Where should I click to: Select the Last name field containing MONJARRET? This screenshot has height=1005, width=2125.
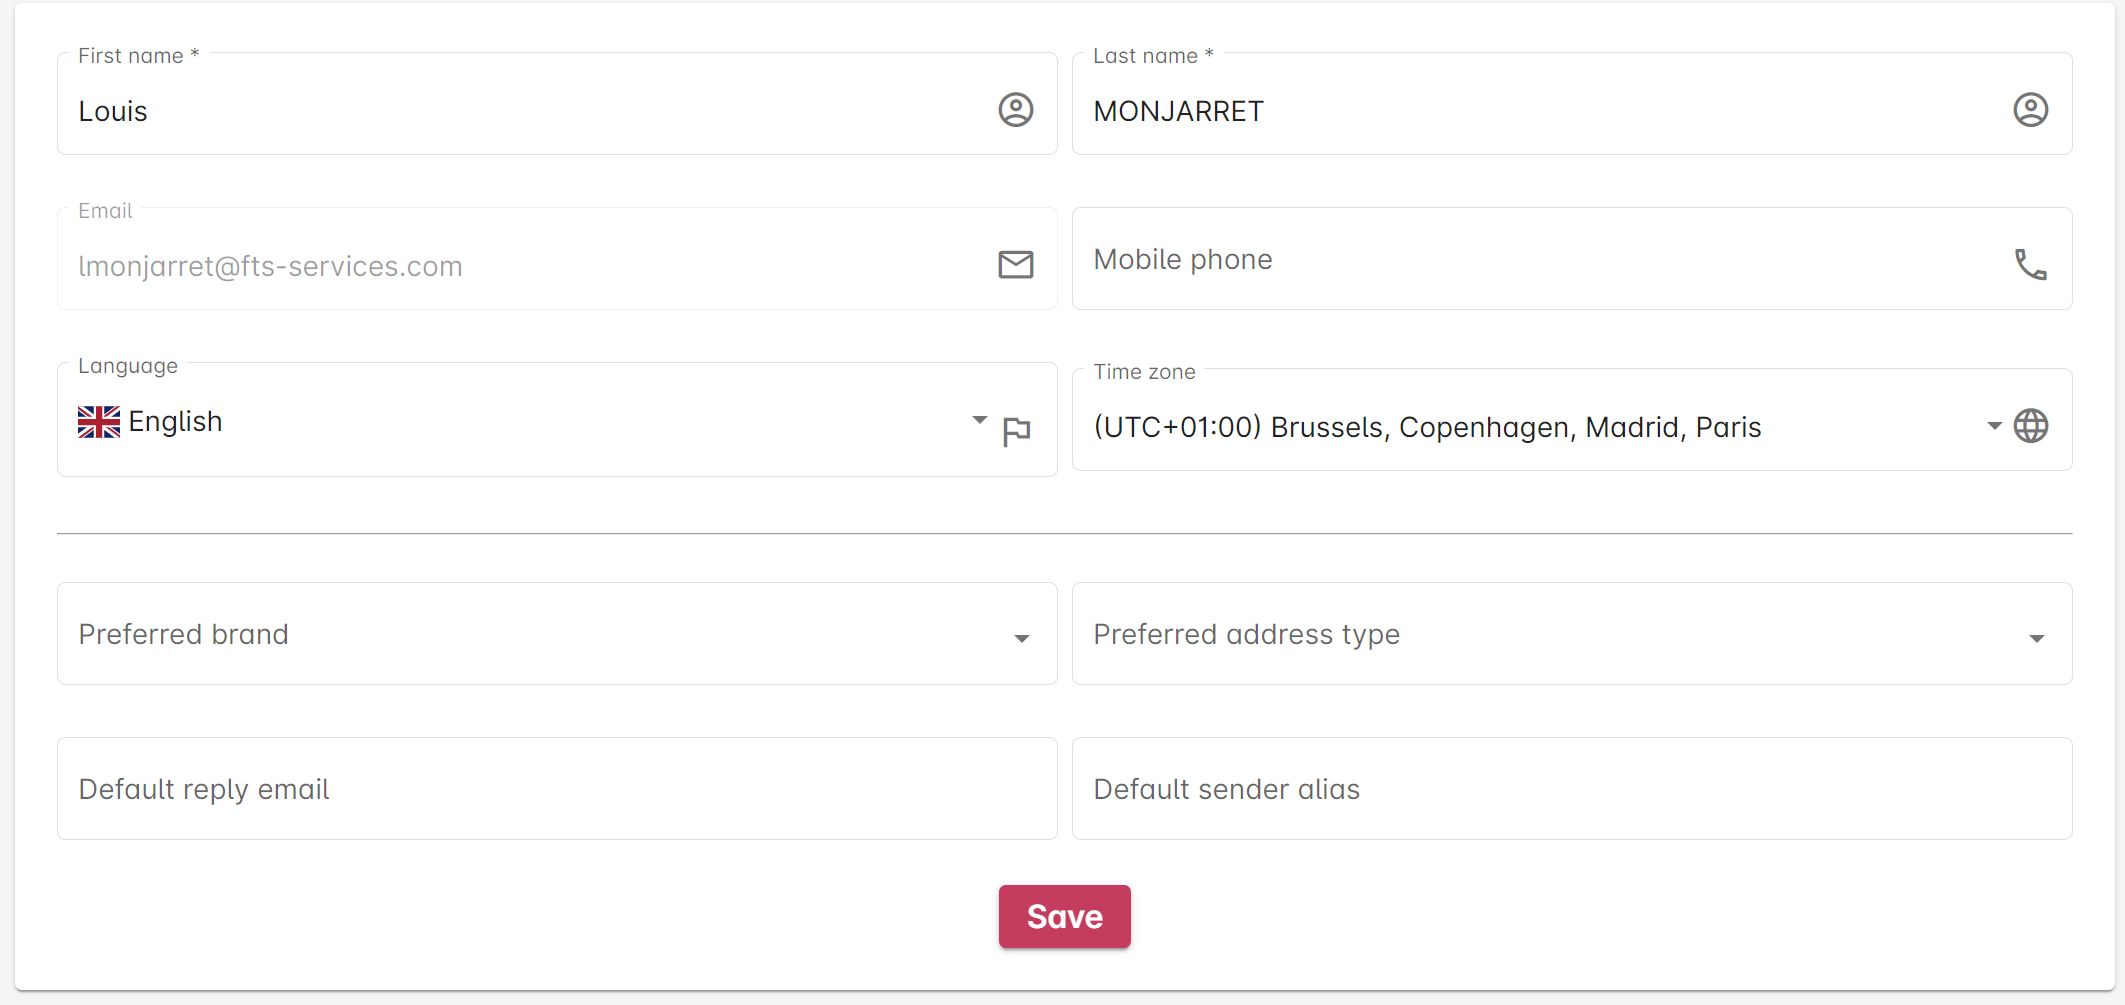click(1500, 111)
